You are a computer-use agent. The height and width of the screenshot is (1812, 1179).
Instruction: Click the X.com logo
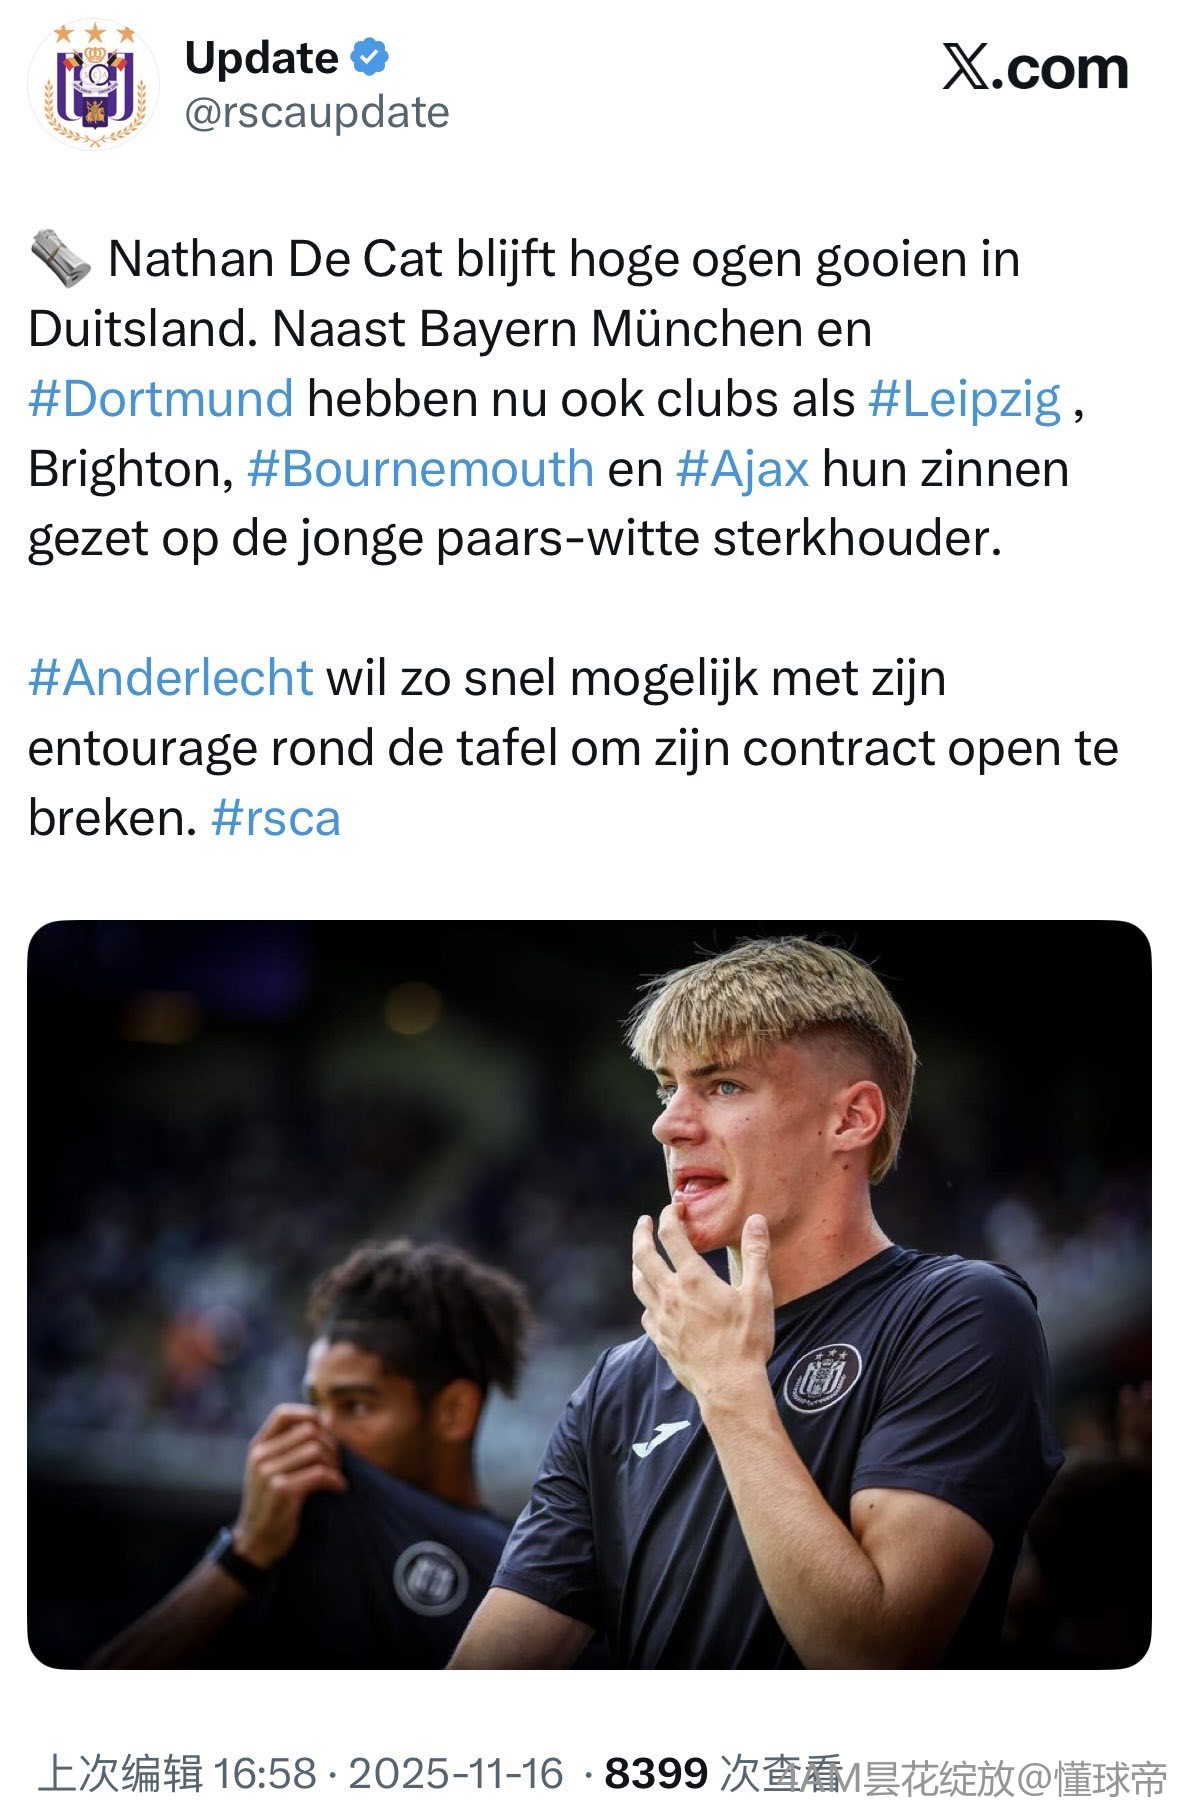click(x=1035, y=68)
